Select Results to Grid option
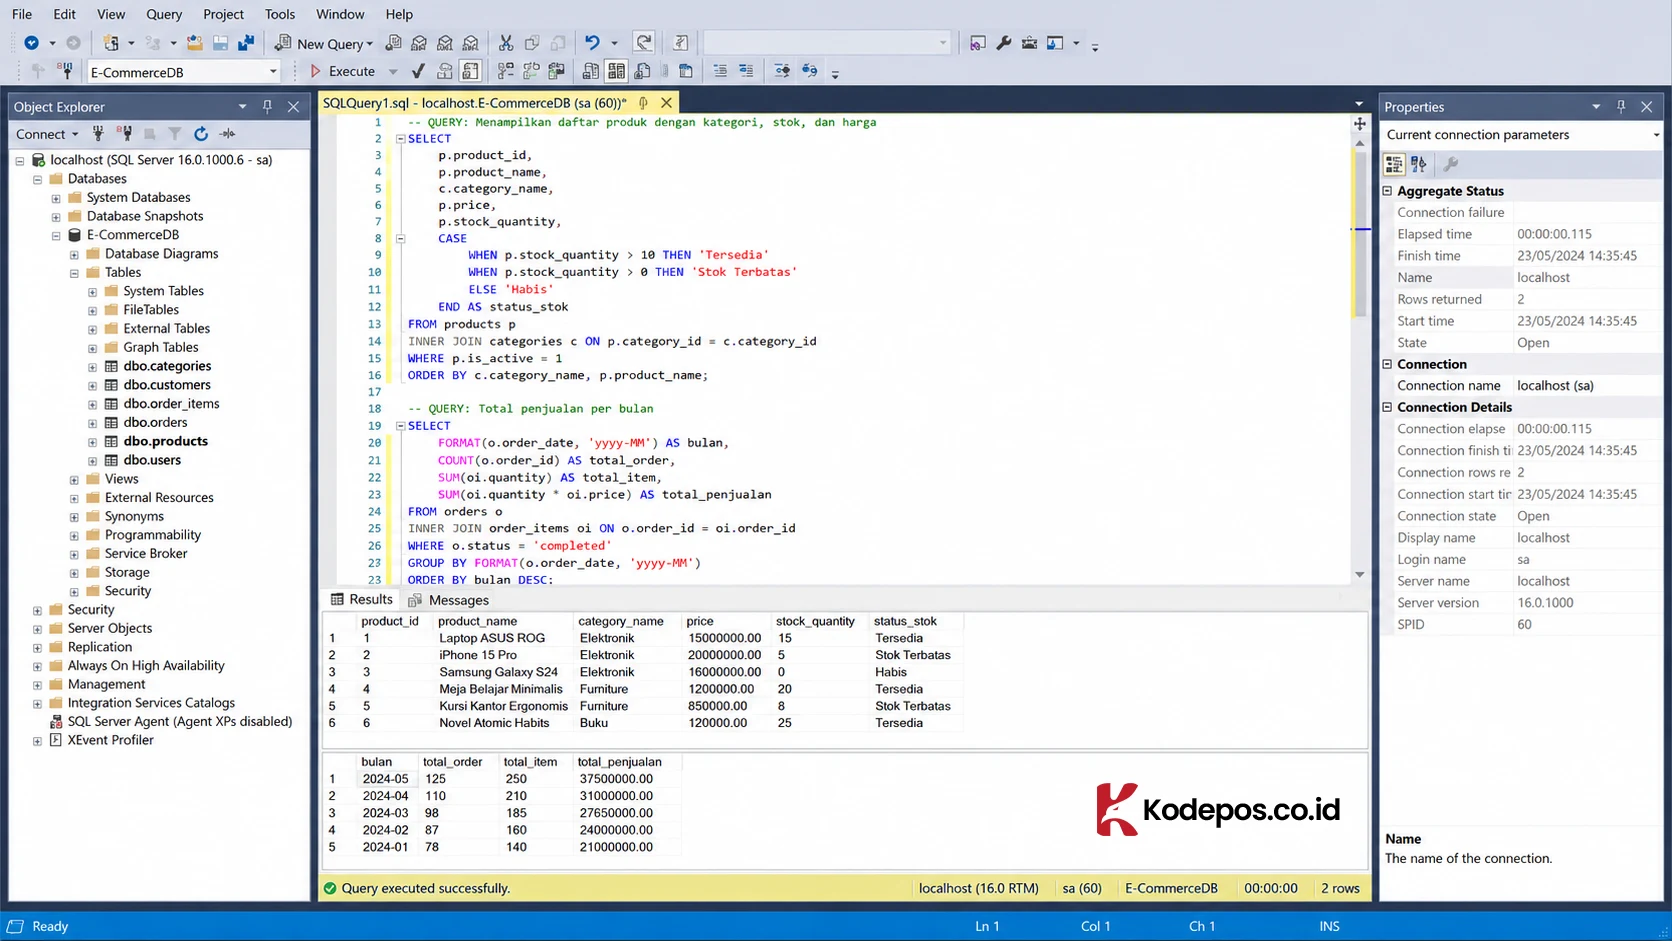The image size is (1672, 941). (x=616, y=71)
